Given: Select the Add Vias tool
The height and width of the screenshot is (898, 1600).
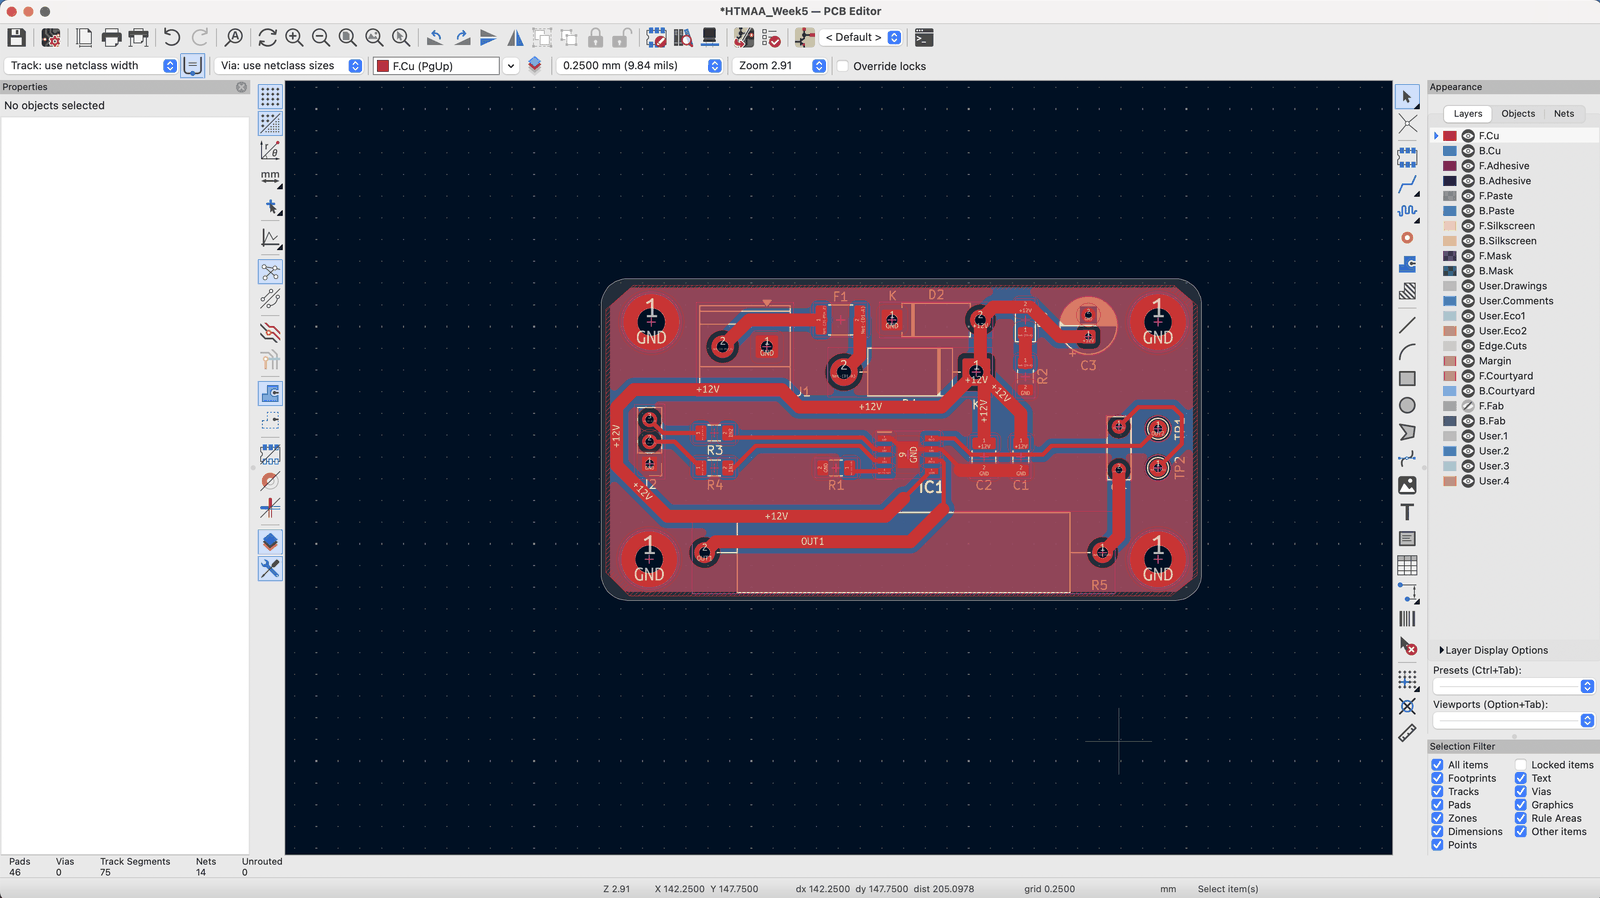Looking at the screenshot, I should (x=1407, y=238).
